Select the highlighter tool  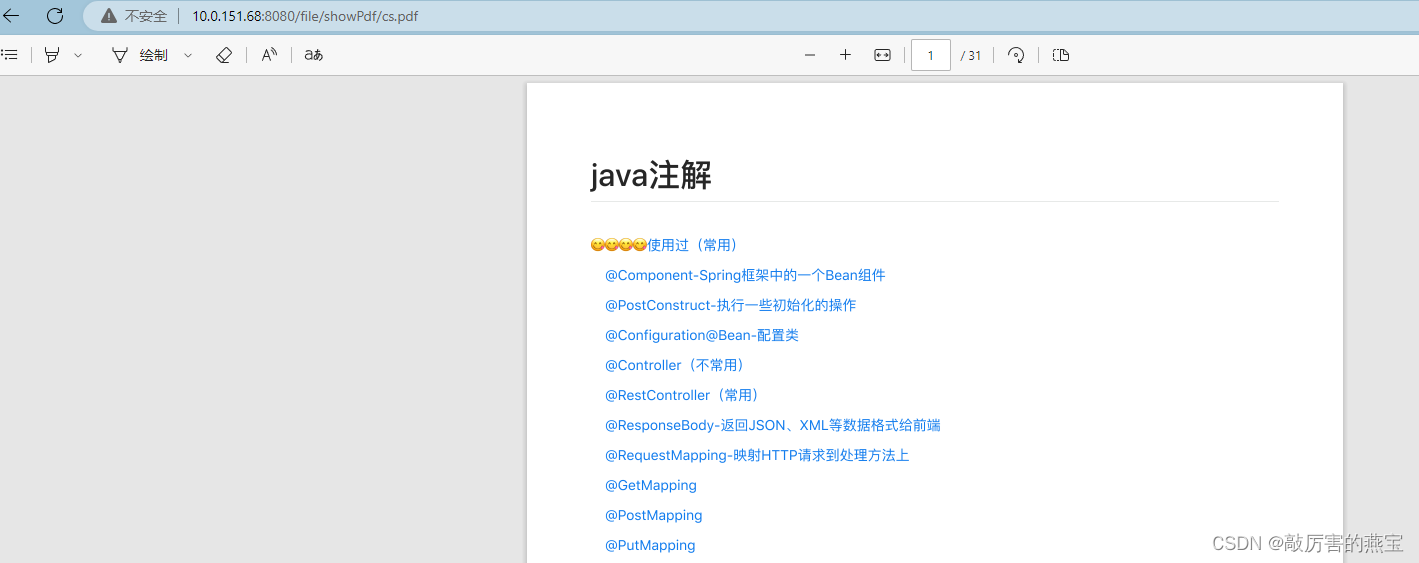pos(52,55)
